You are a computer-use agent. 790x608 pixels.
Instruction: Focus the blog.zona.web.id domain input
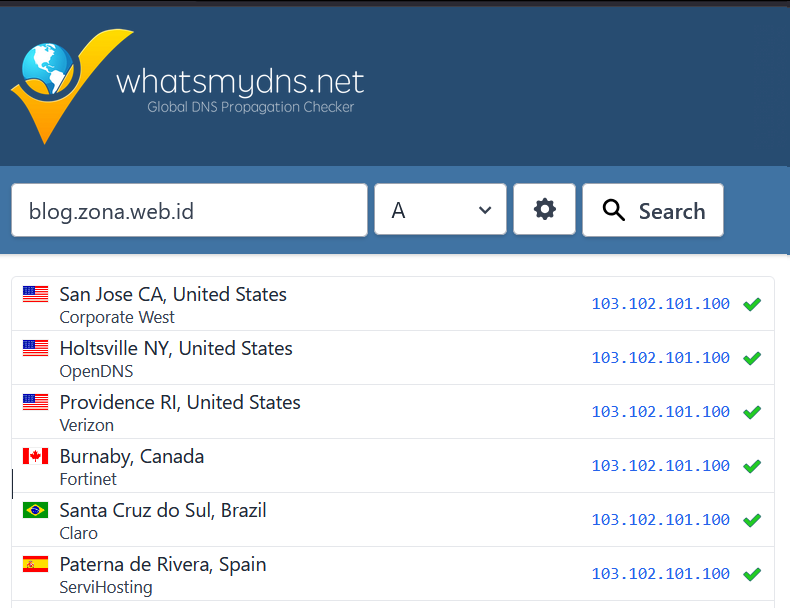tap(189, 210)
